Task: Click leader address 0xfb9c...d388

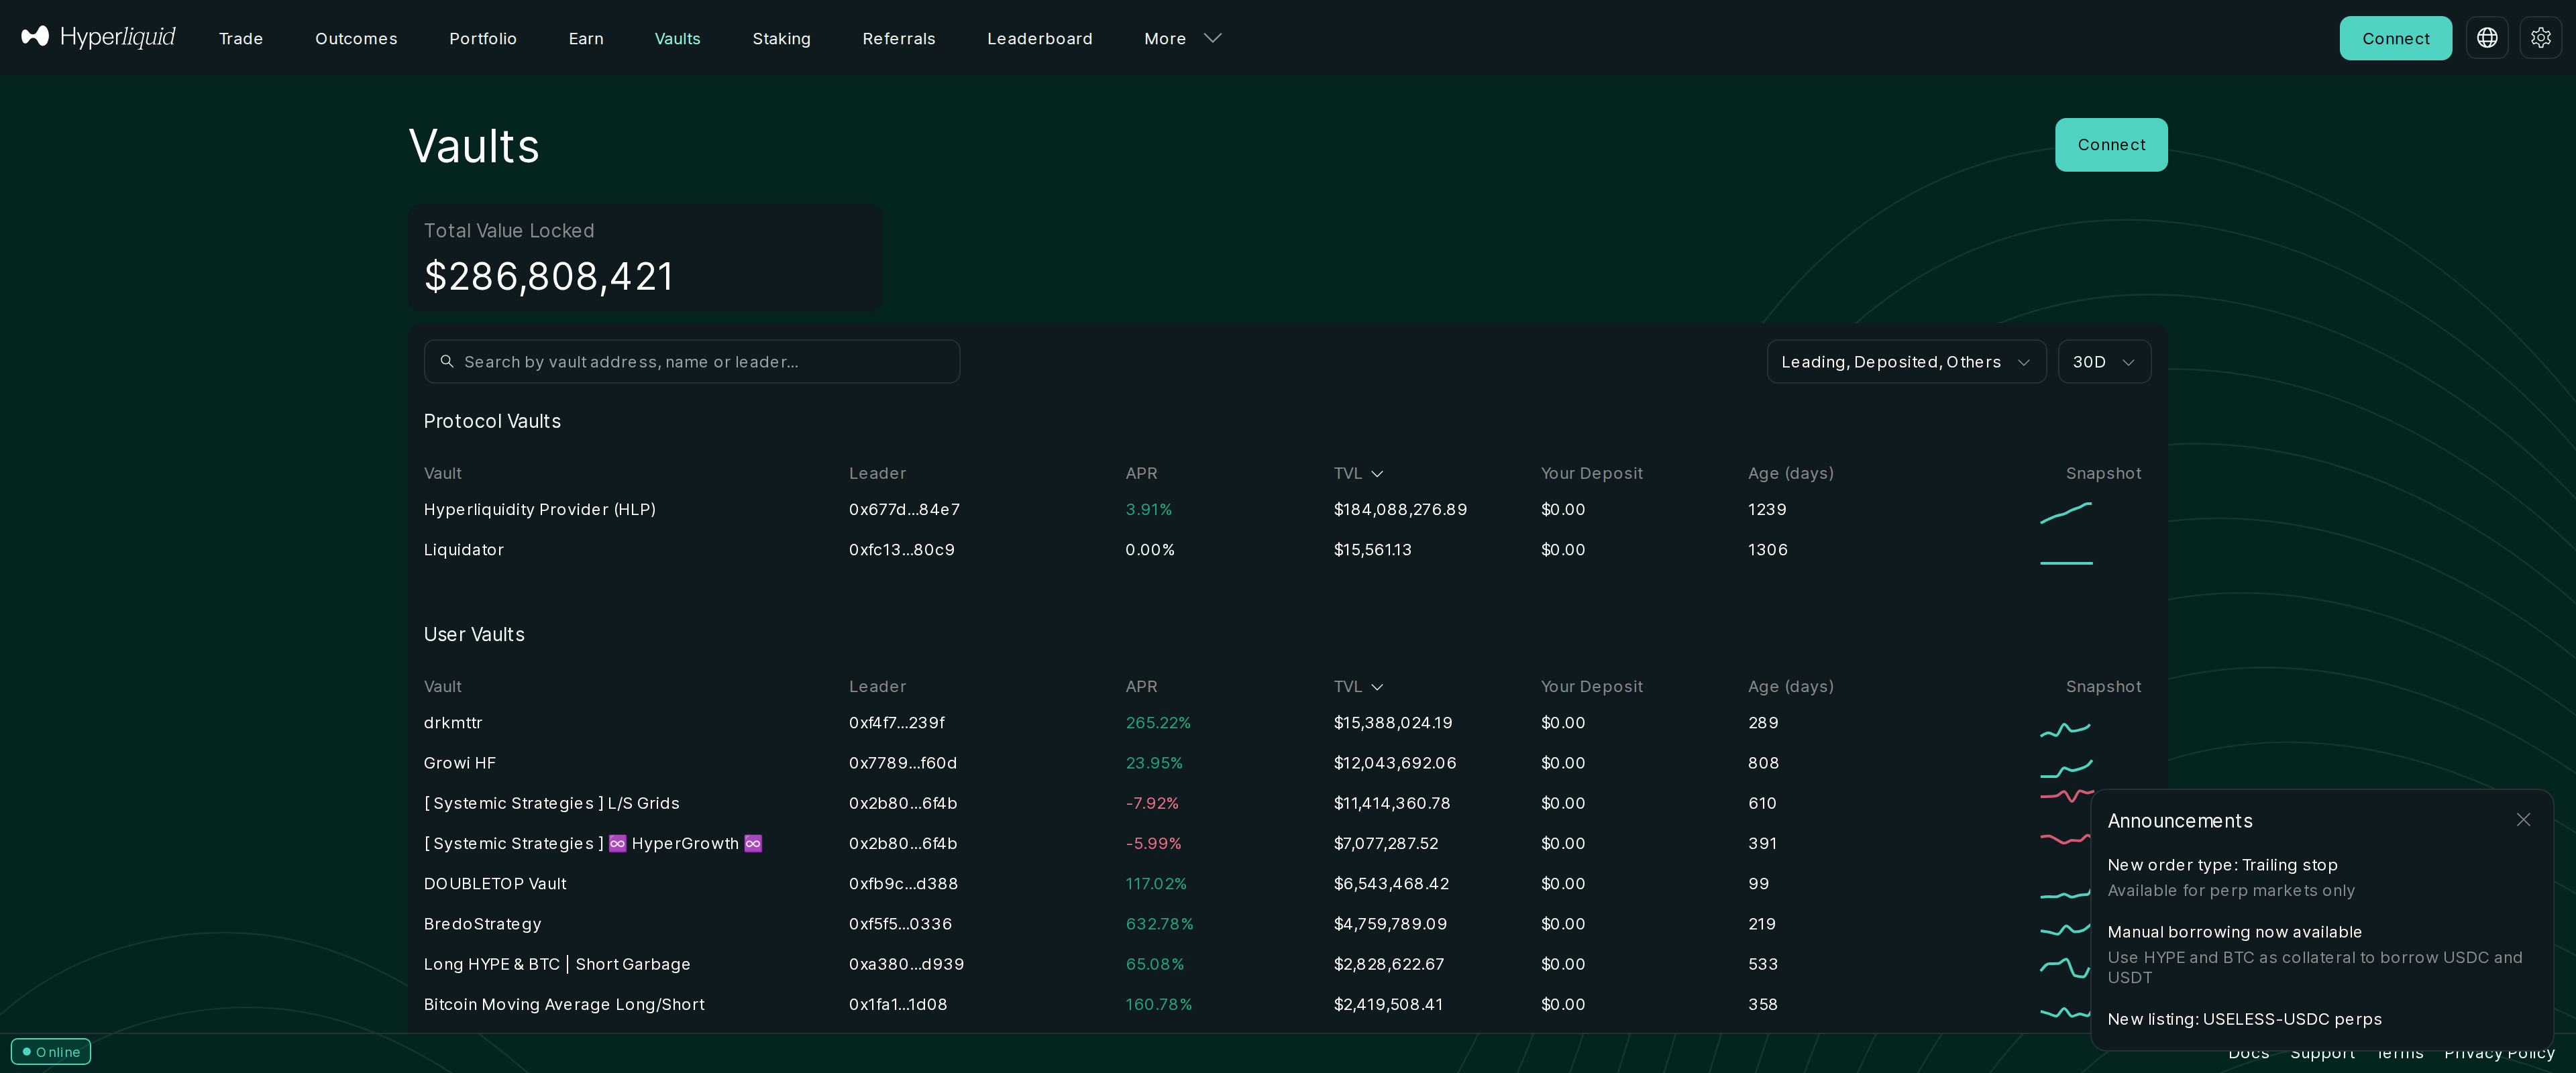Action: [903, 883]
